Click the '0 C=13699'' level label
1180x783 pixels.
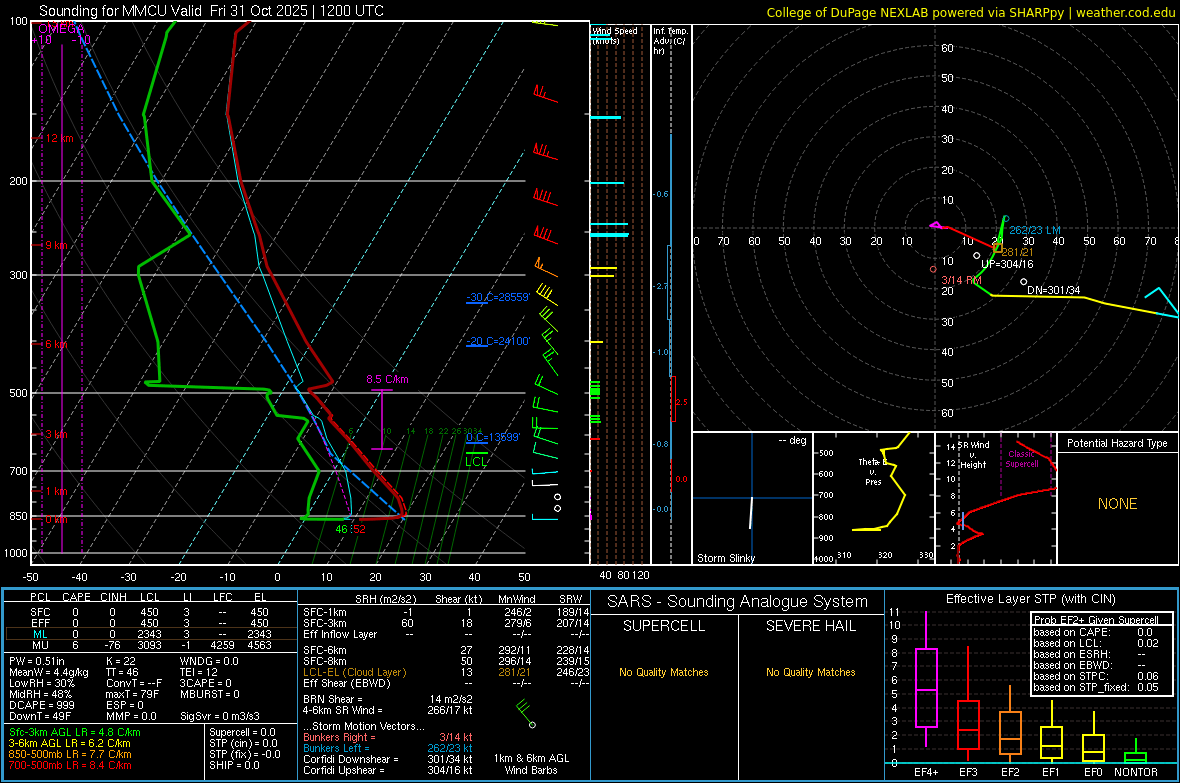click(493, 437)
